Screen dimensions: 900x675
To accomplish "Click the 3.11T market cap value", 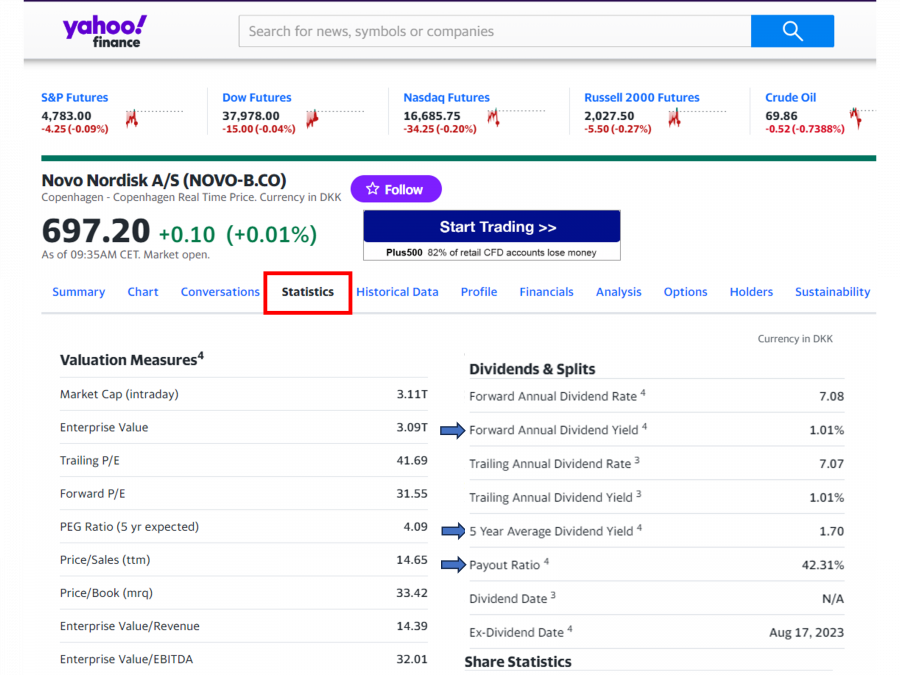I will click(412, 394).
